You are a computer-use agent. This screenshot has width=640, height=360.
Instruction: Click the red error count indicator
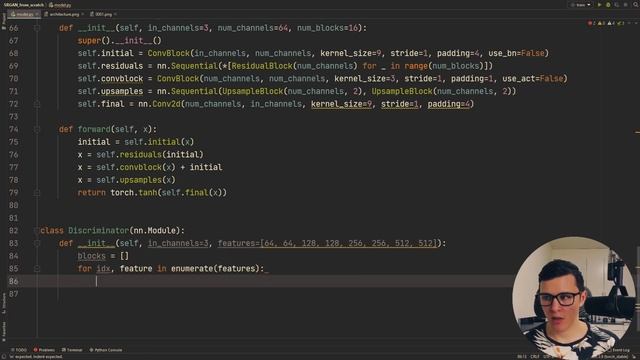(x=591, y=23)
